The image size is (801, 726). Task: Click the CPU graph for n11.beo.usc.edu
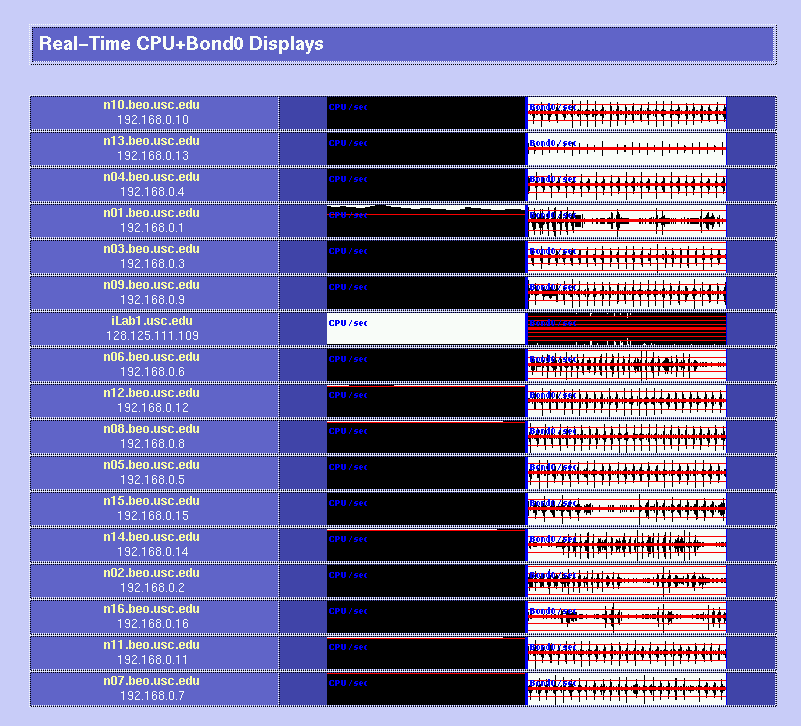pyautogui.click(x=426, y=652)
